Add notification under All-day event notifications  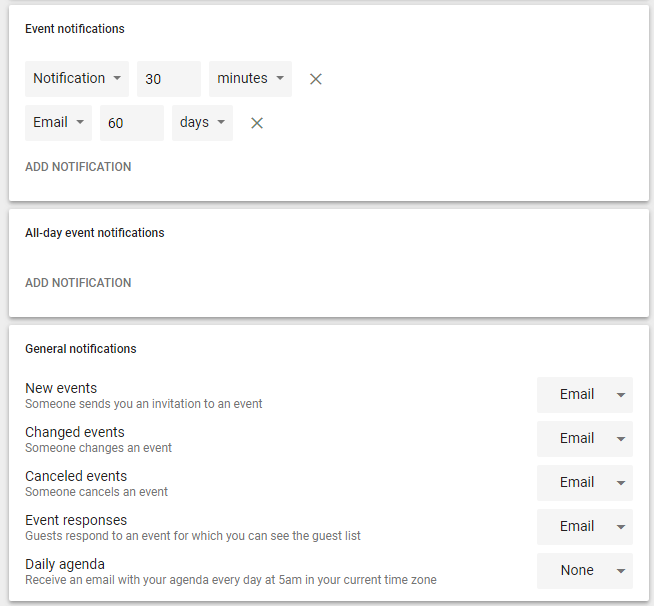[78, 283]
